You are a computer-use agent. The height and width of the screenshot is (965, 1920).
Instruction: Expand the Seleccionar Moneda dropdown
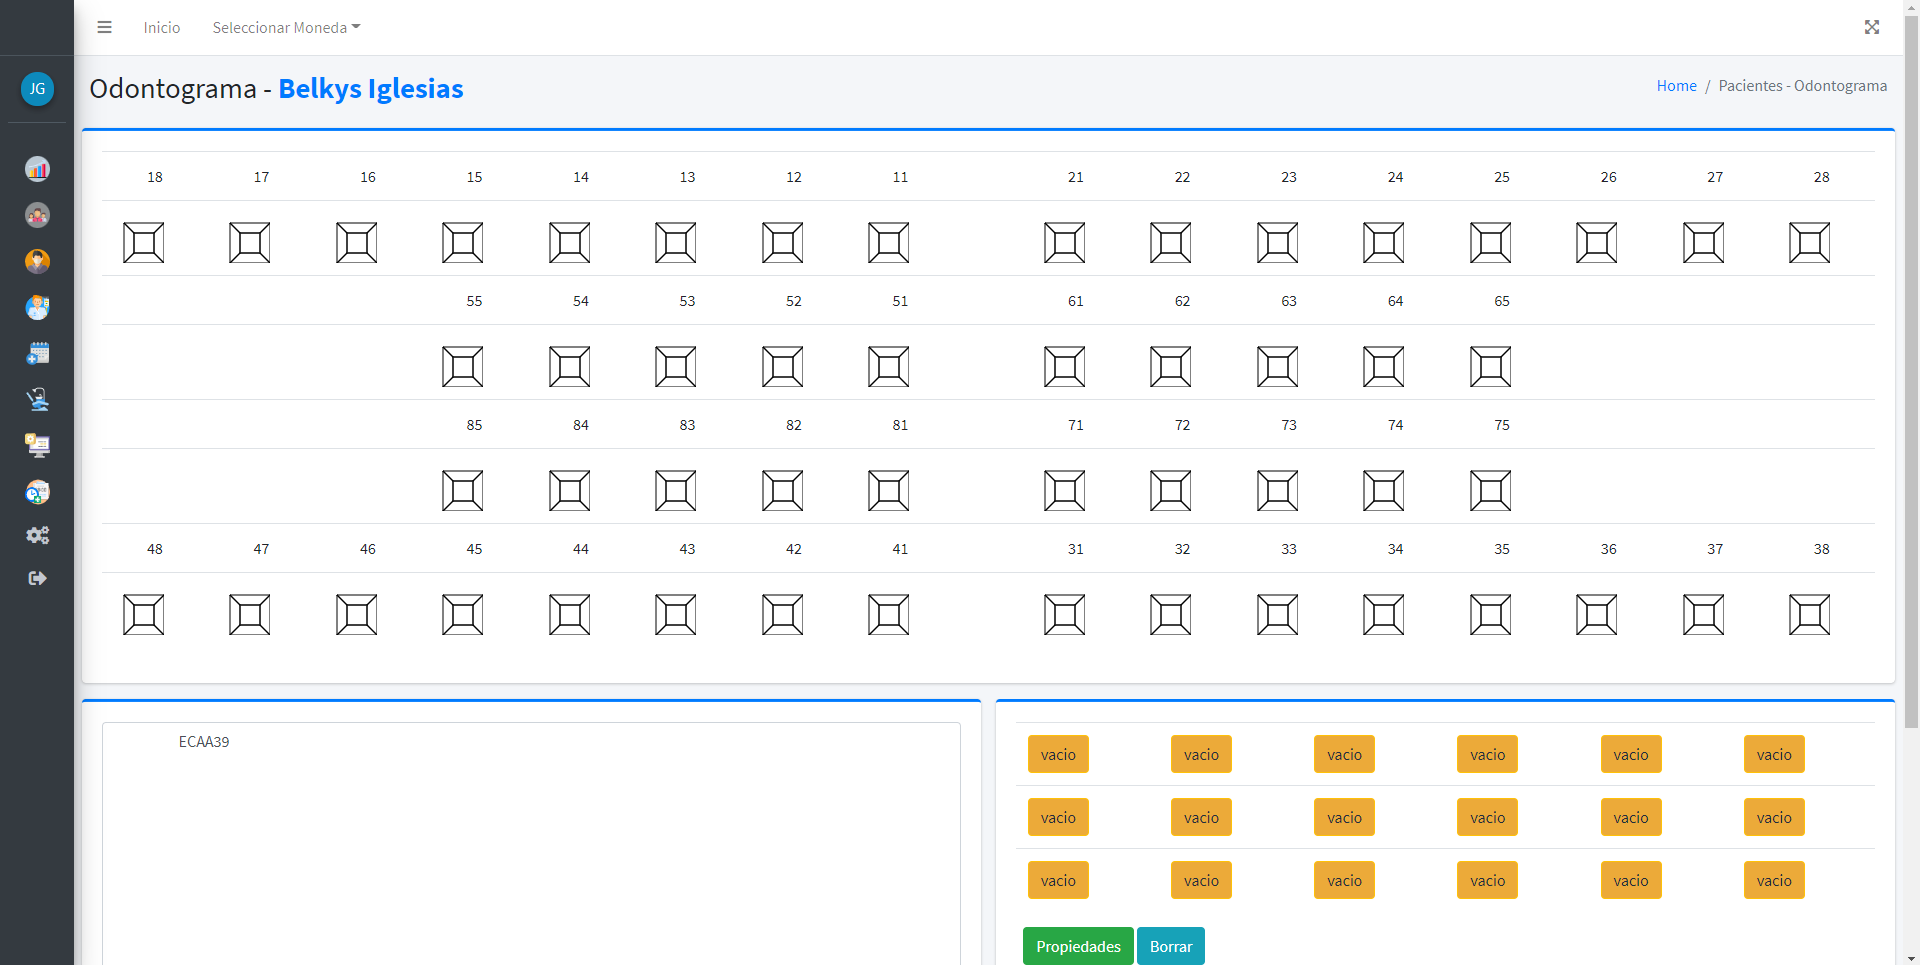coord(286,27)
